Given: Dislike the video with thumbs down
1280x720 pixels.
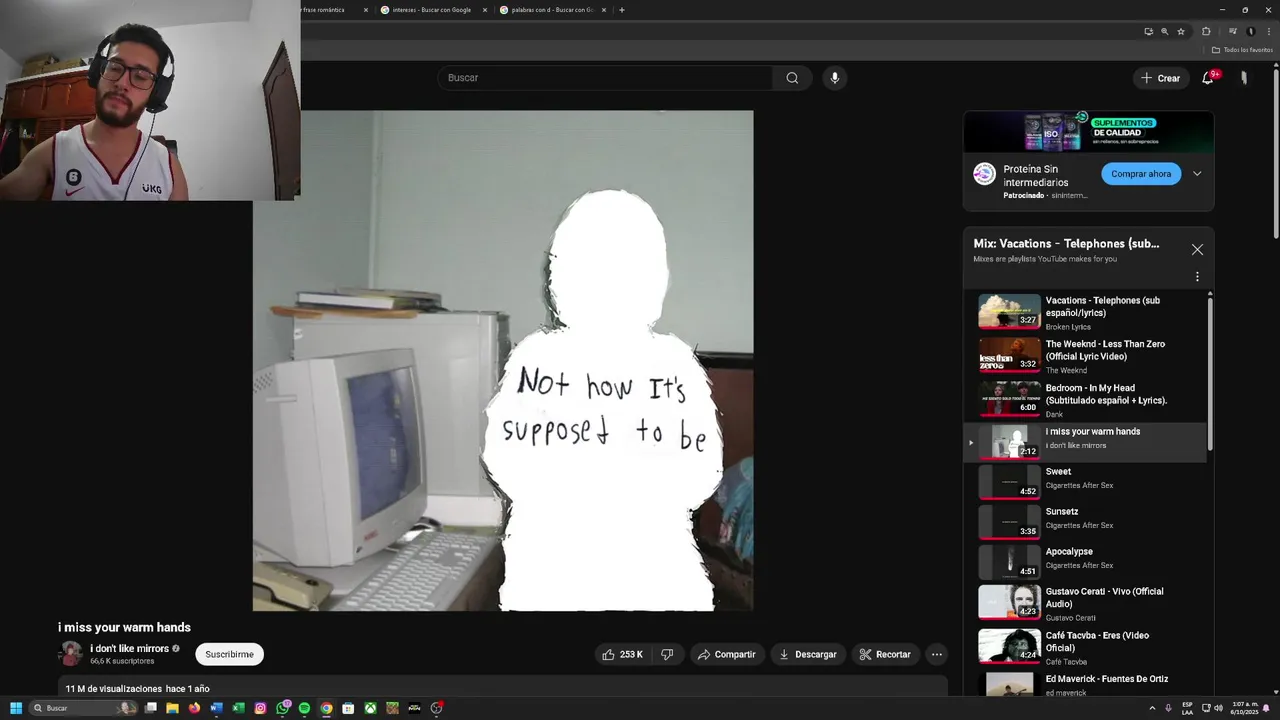Looking at the screenshot, I should (667, 654).
